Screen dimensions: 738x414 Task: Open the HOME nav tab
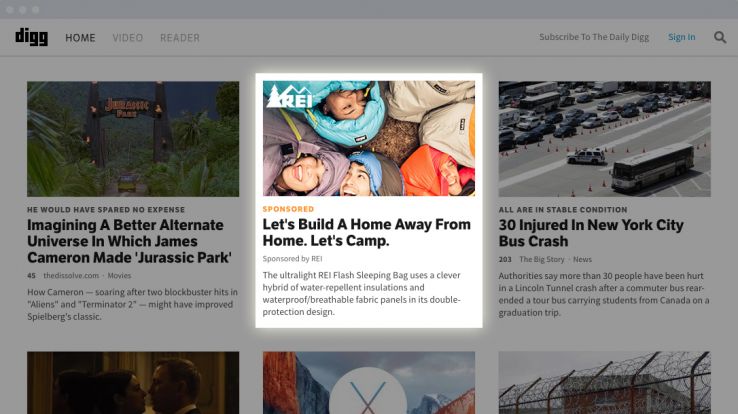coord(80,38)
